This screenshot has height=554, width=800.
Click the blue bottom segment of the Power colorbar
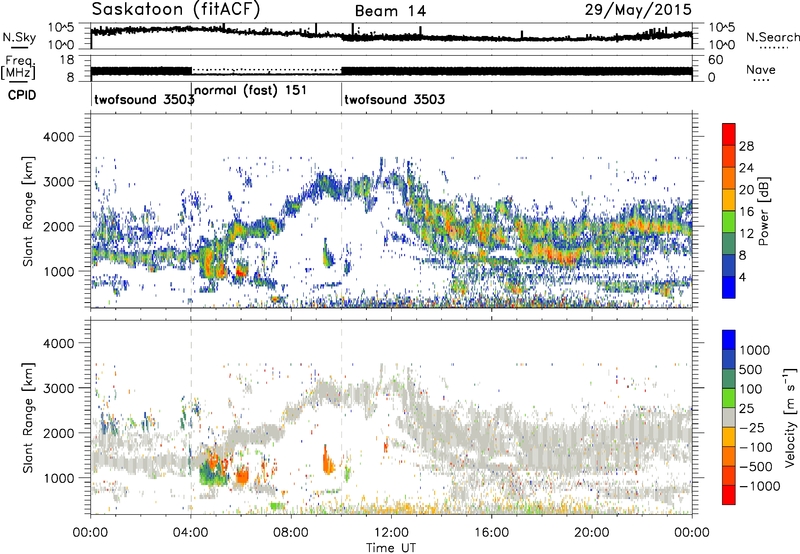click(x=729, y=287)
